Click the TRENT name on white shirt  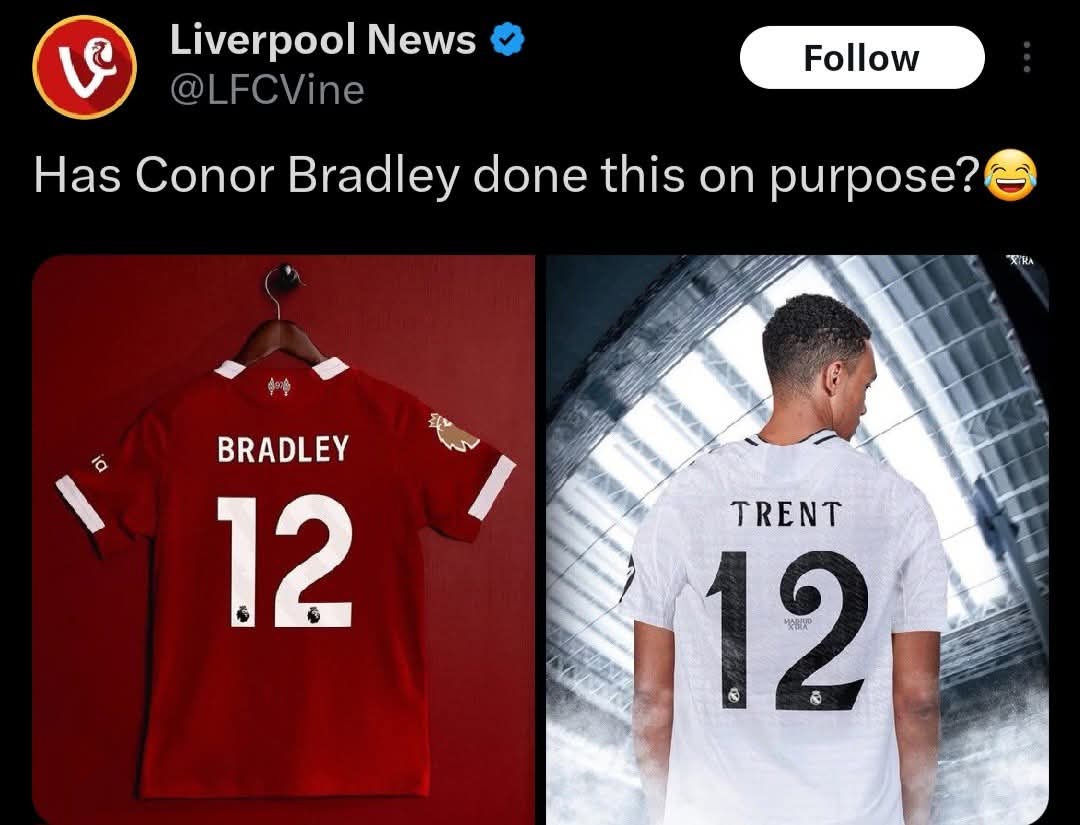pyautogui.click(x=786, y=514)
